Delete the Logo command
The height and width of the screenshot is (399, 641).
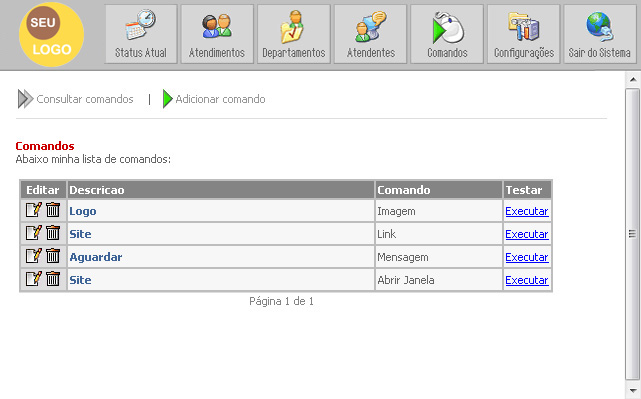53,210
